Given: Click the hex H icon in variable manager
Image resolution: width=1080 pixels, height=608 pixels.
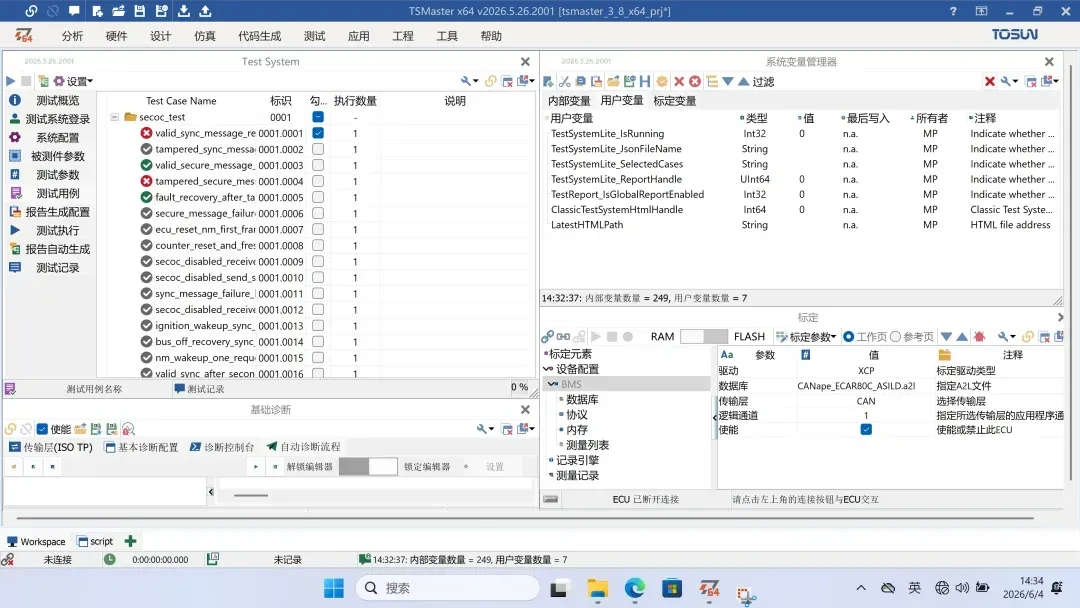Looking at the screenshot, I should [645, 81].
